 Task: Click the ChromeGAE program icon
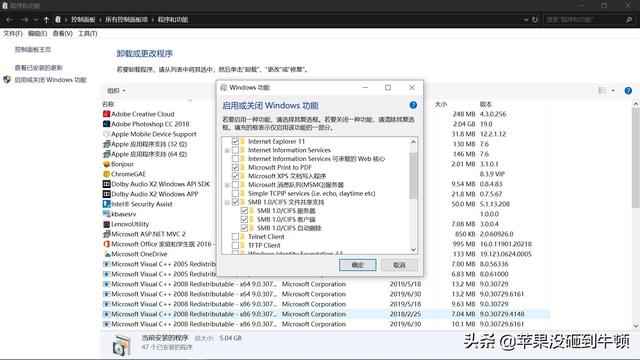107,174
